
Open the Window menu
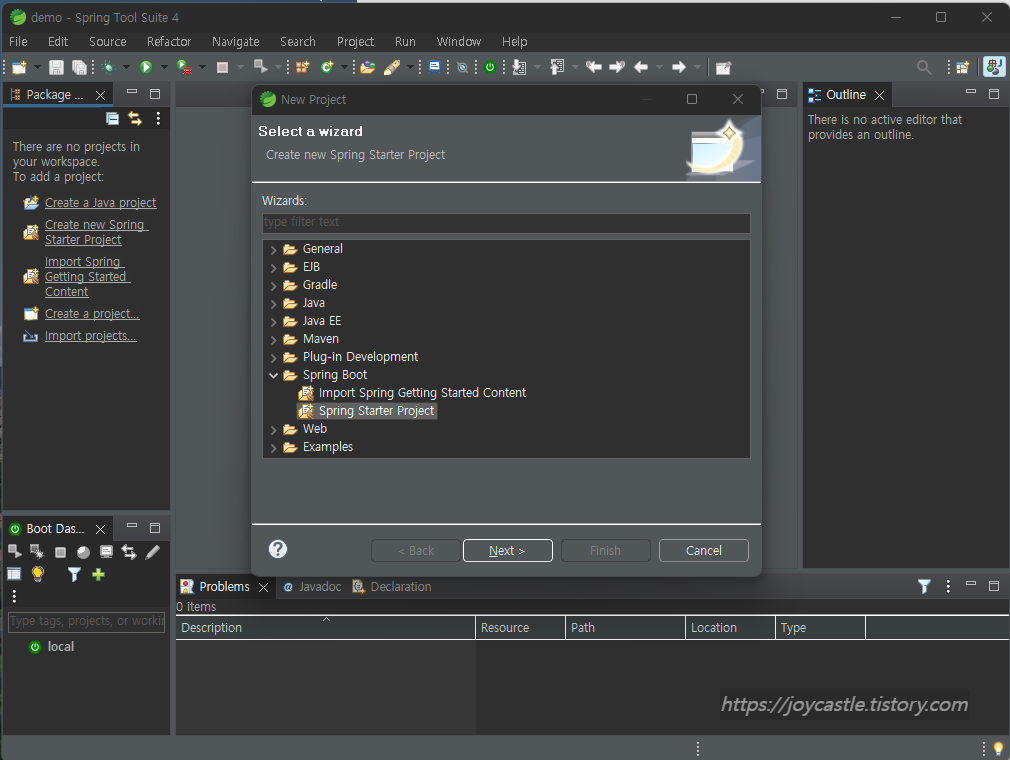coord(459,41)
